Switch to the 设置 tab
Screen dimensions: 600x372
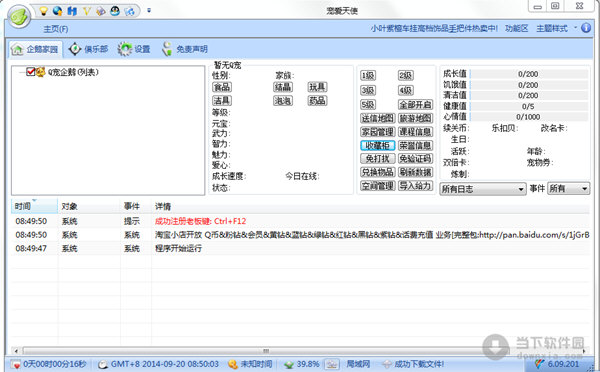(x=134, y=49)
